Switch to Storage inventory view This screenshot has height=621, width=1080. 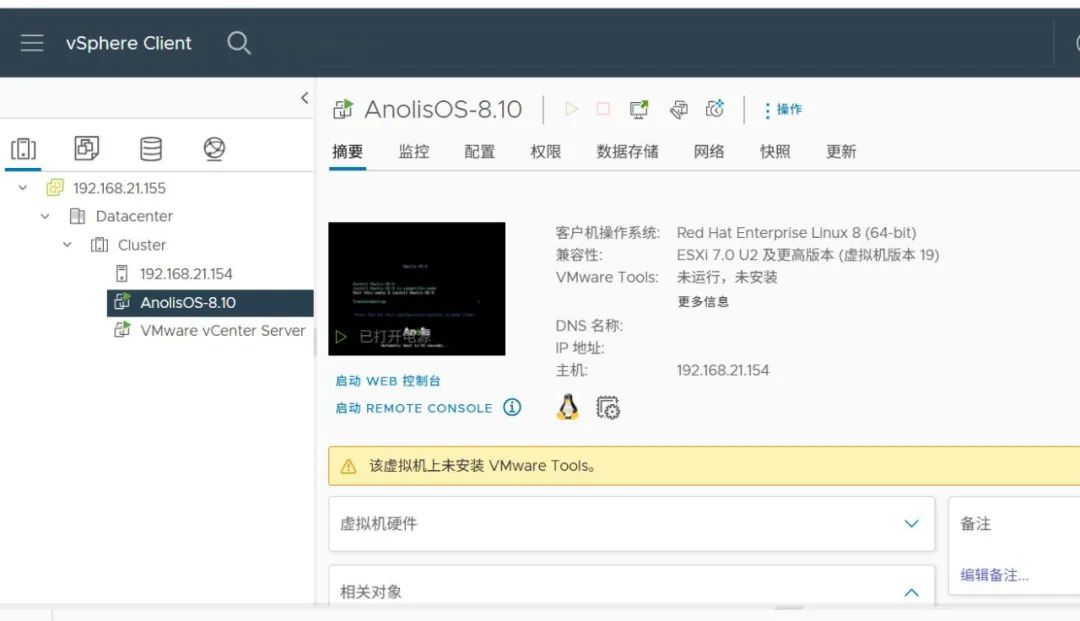click(x=151, y=148)
